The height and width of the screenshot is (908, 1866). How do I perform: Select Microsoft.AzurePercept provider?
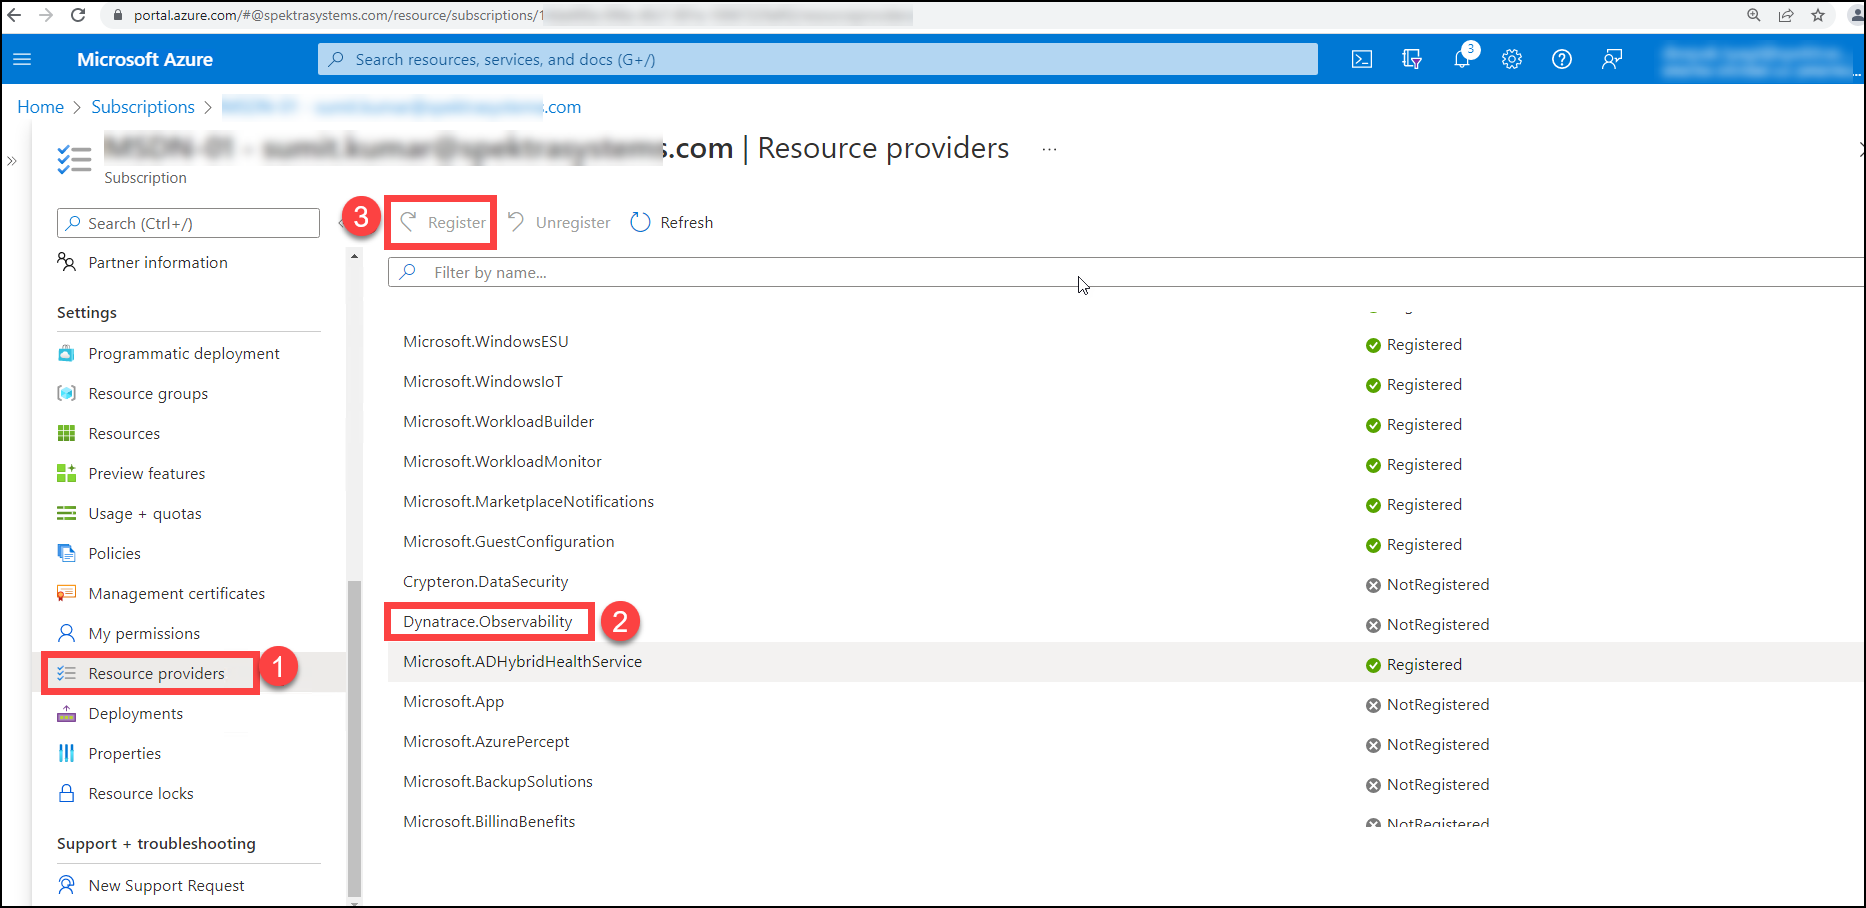[x=486, y=742]
